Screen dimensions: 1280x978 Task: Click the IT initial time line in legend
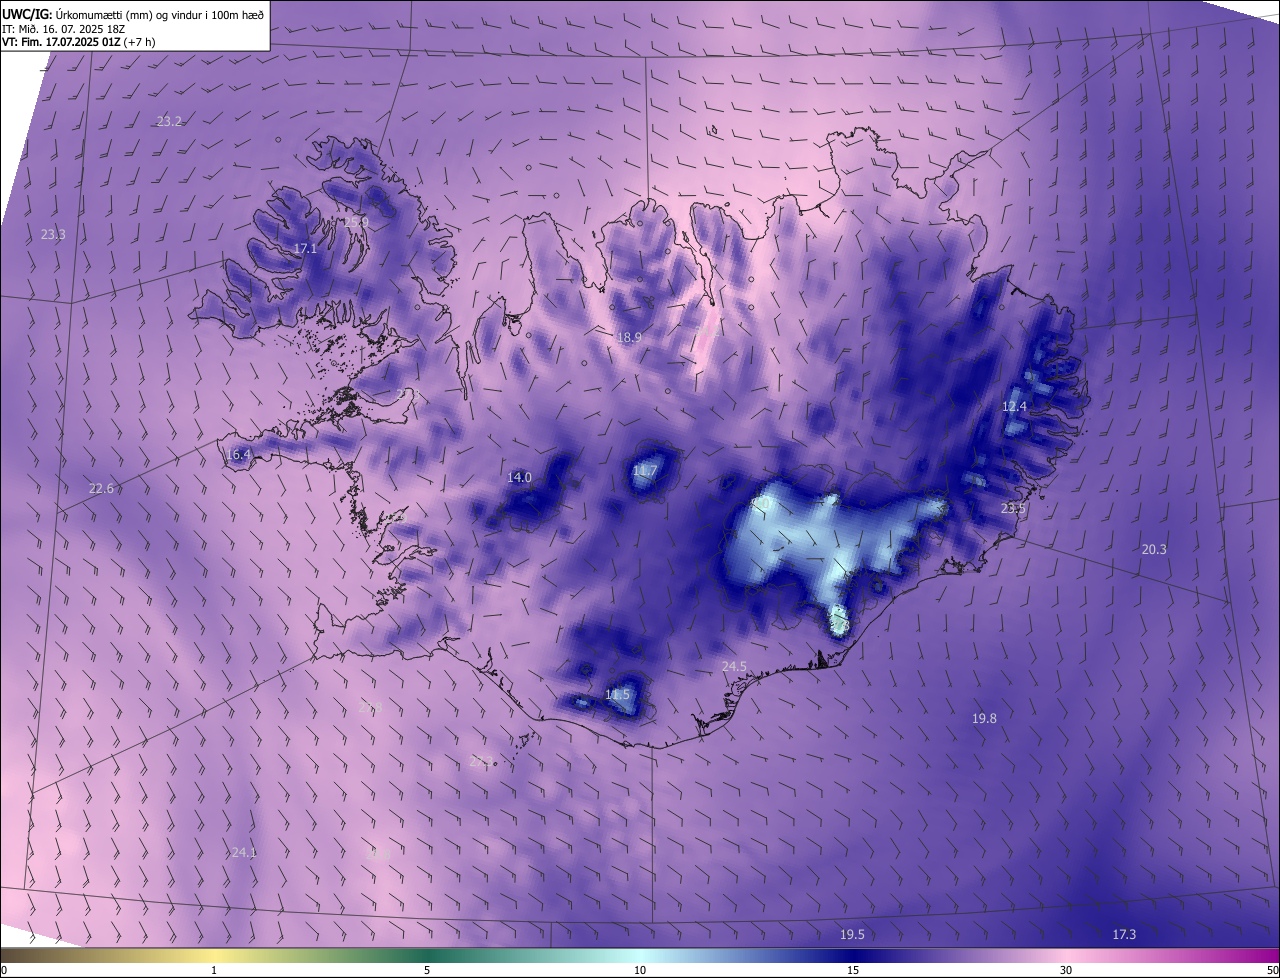[65, 28]
